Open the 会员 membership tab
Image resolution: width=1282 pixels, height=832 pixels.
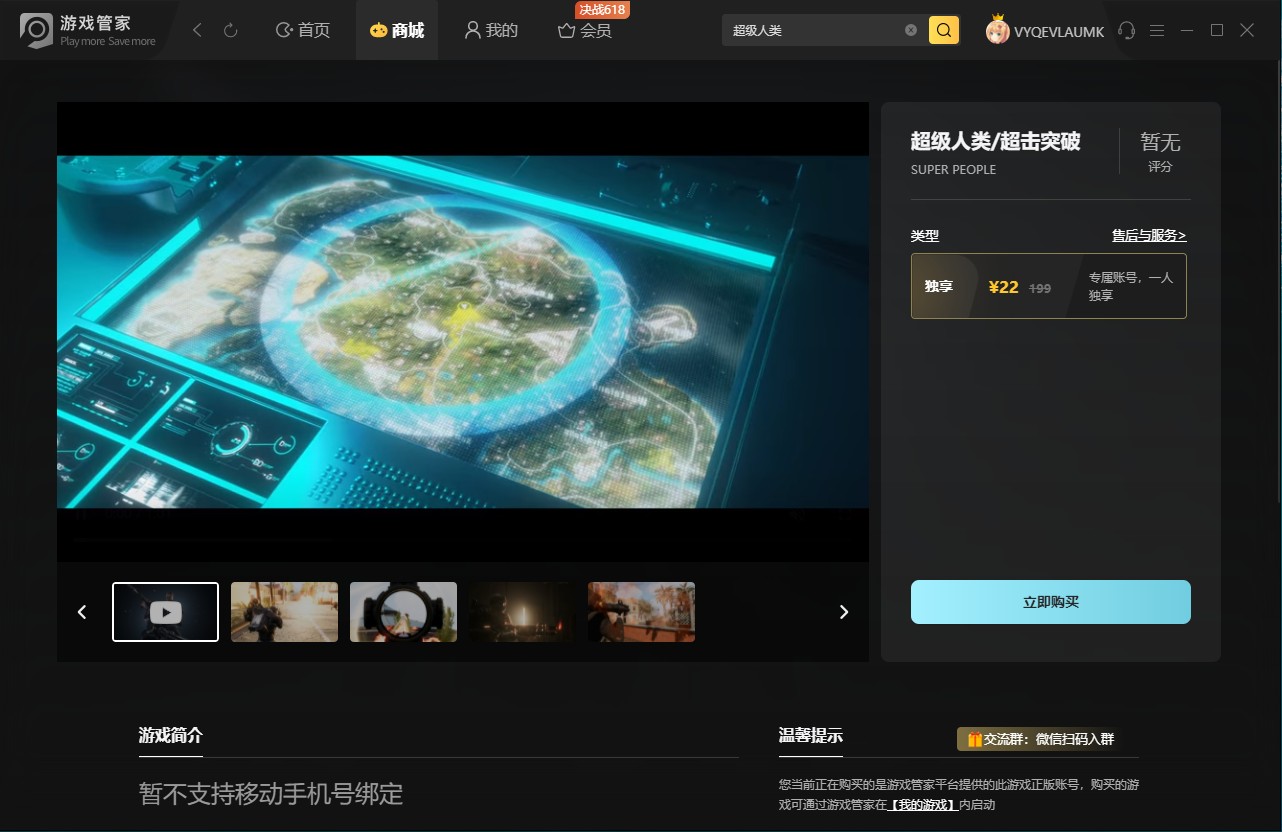coord(585,31)
